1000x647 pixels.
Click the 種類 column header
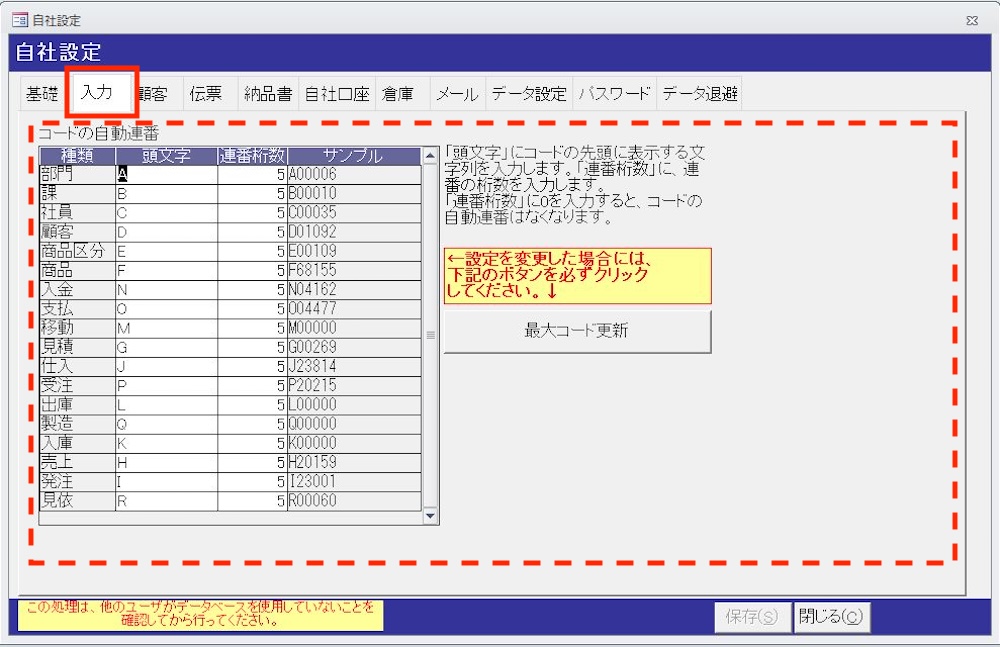click(77, 156)
